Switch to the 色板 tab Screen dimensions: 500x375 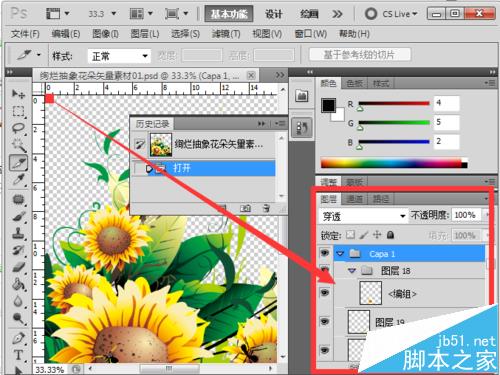[x=354, y=83]
